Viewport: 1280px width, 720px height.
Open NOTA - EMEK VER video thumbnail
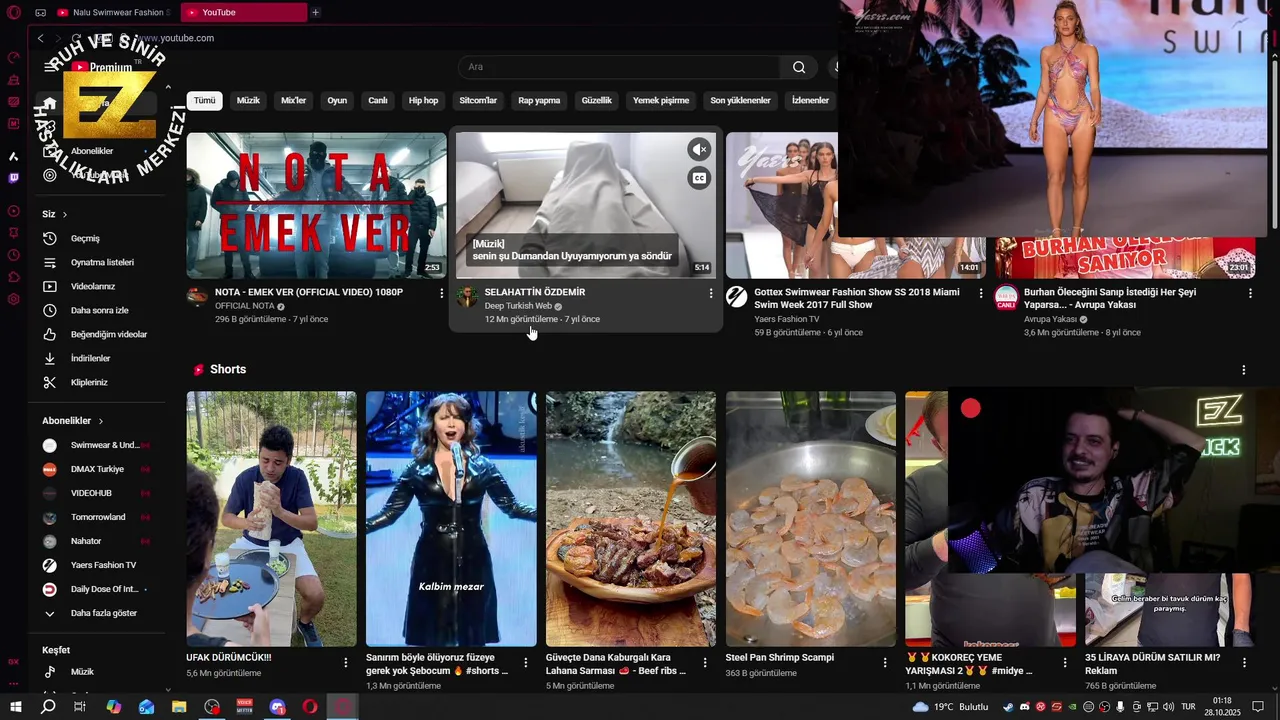pyautogui.click(x=316, y=205)
